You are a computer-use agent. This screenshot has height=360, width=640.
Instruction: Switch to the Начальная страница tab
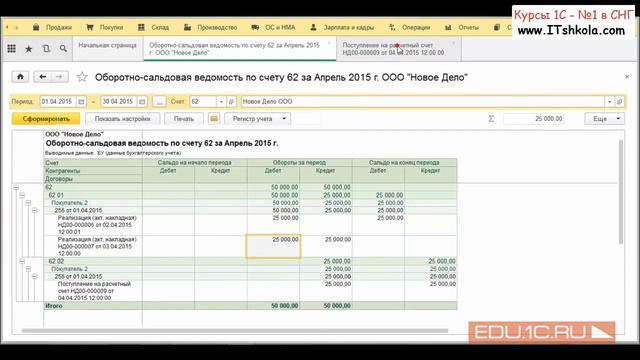click(108, 49)
